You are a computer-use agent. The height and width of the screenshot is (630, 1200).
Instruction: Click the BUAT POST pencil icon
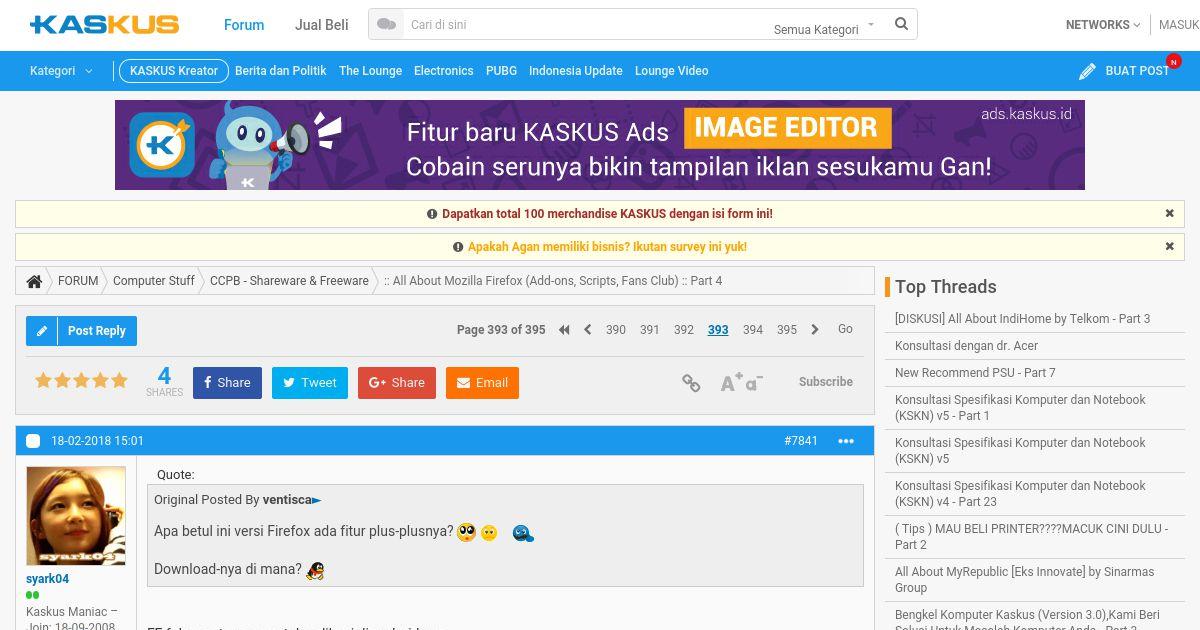(x=1087, y=71)
